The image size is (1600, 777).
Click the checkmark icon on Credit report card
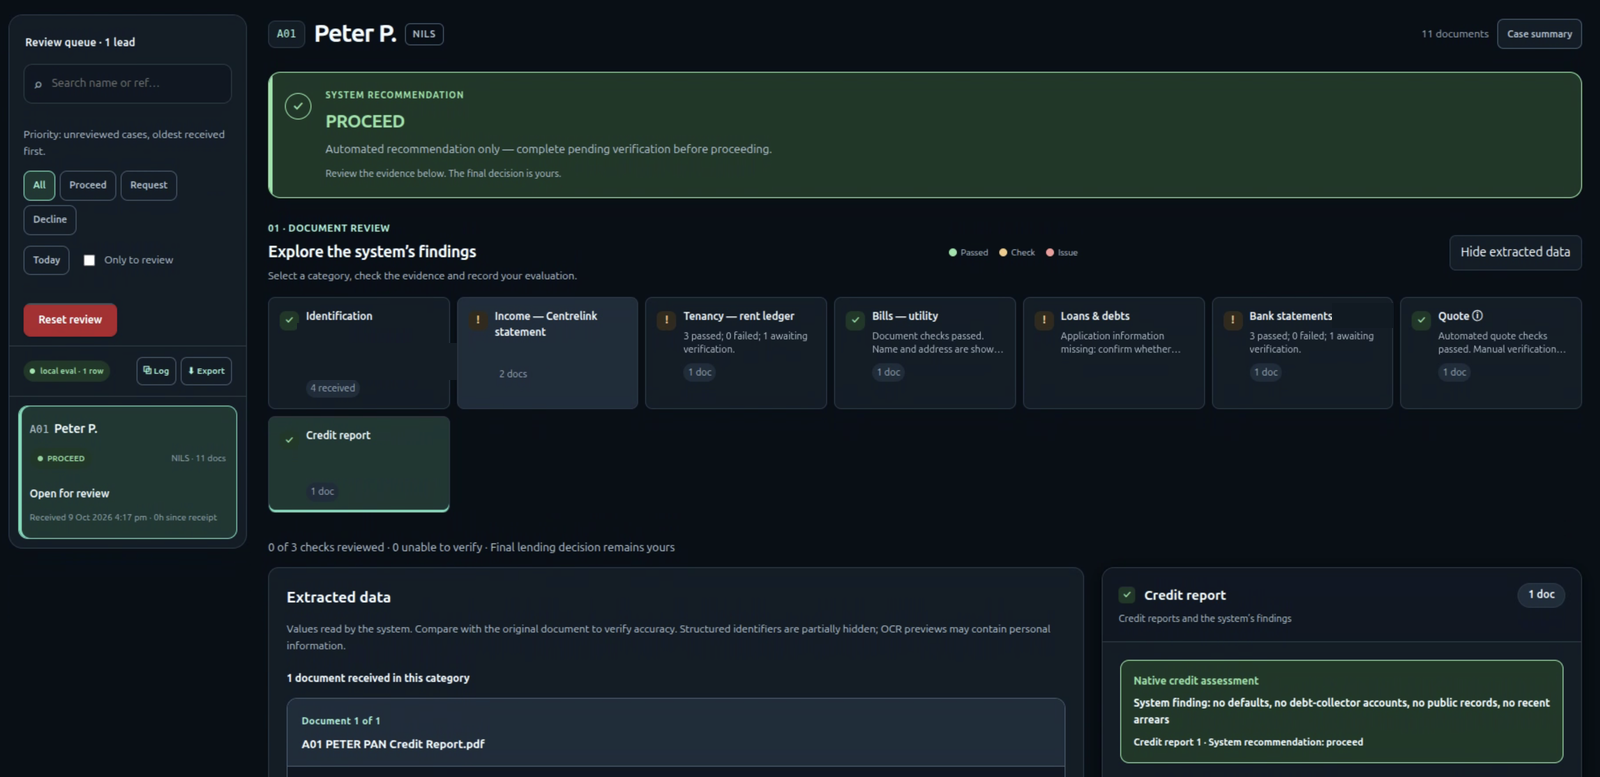point(289,439)
